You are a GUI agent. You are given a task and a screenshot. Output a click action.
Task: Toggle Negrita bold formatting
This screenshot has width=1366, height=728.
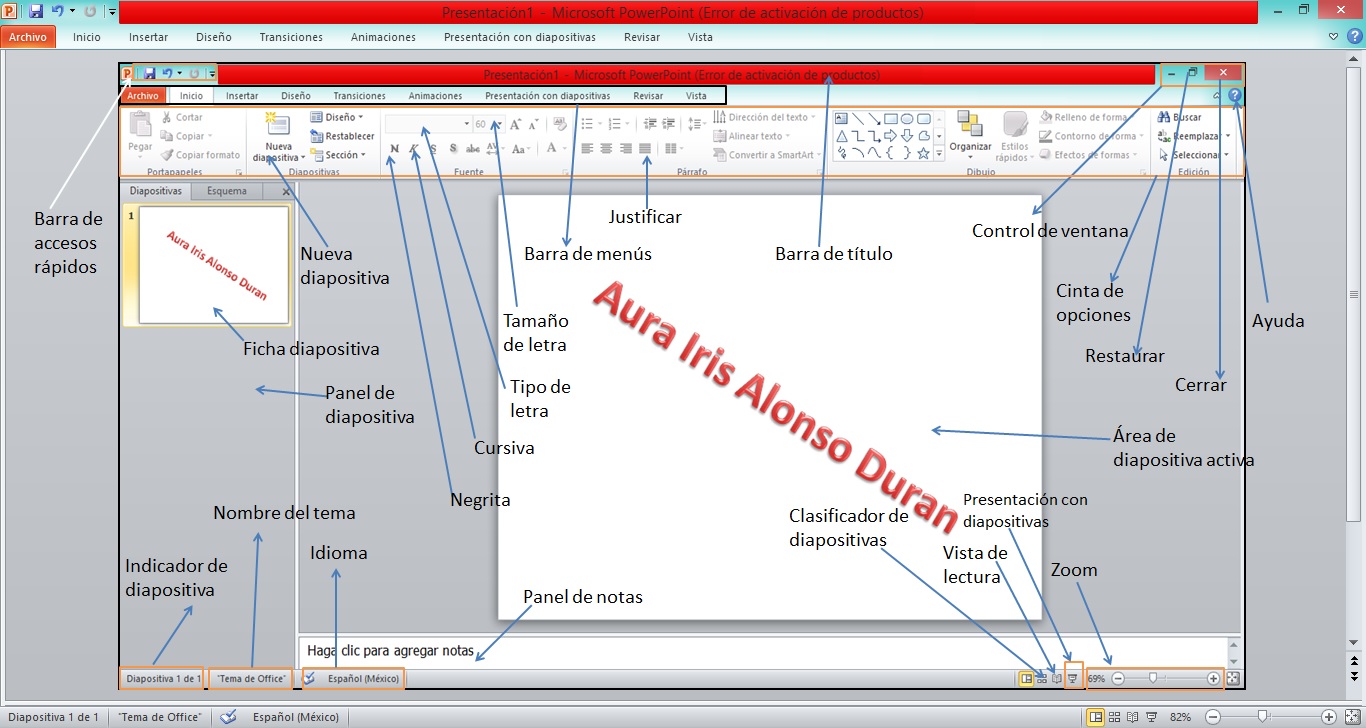[393, 148]
